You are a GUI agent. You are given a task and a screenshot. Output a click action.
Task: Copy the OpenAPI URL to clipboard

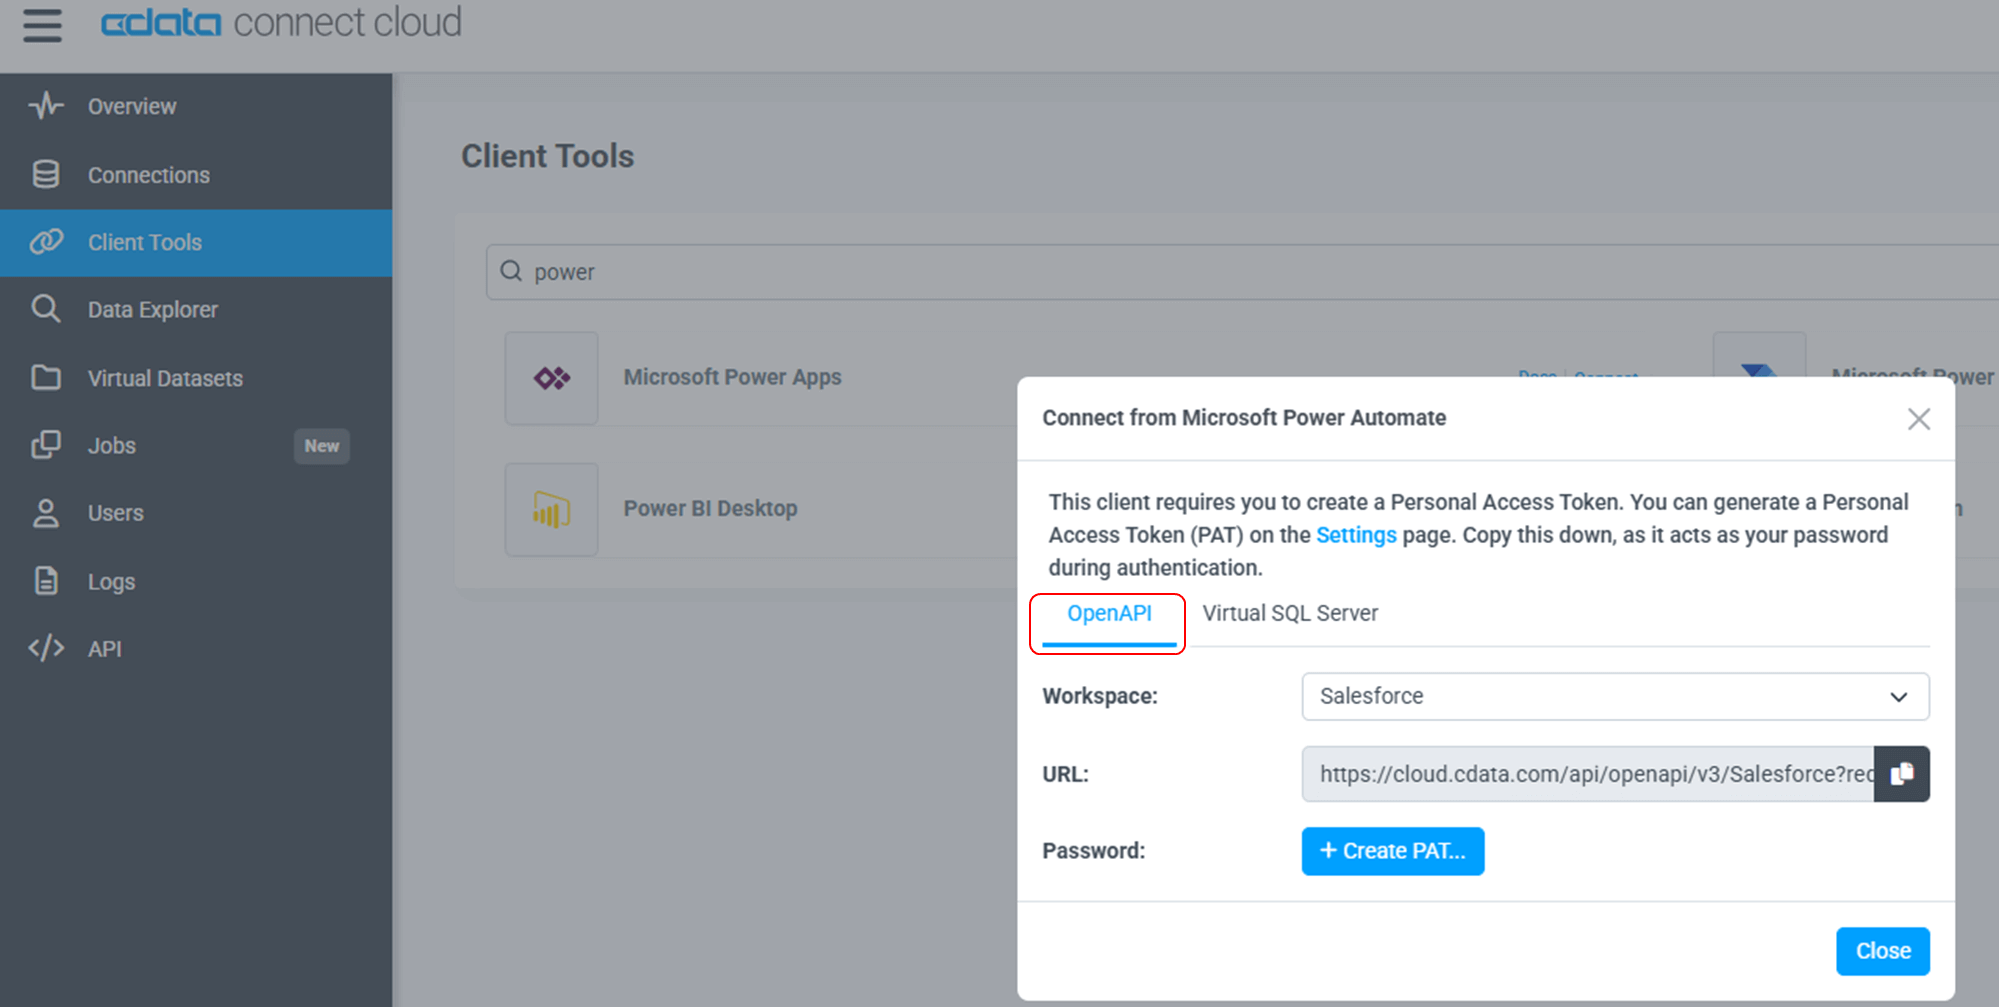click(1901, 774)
